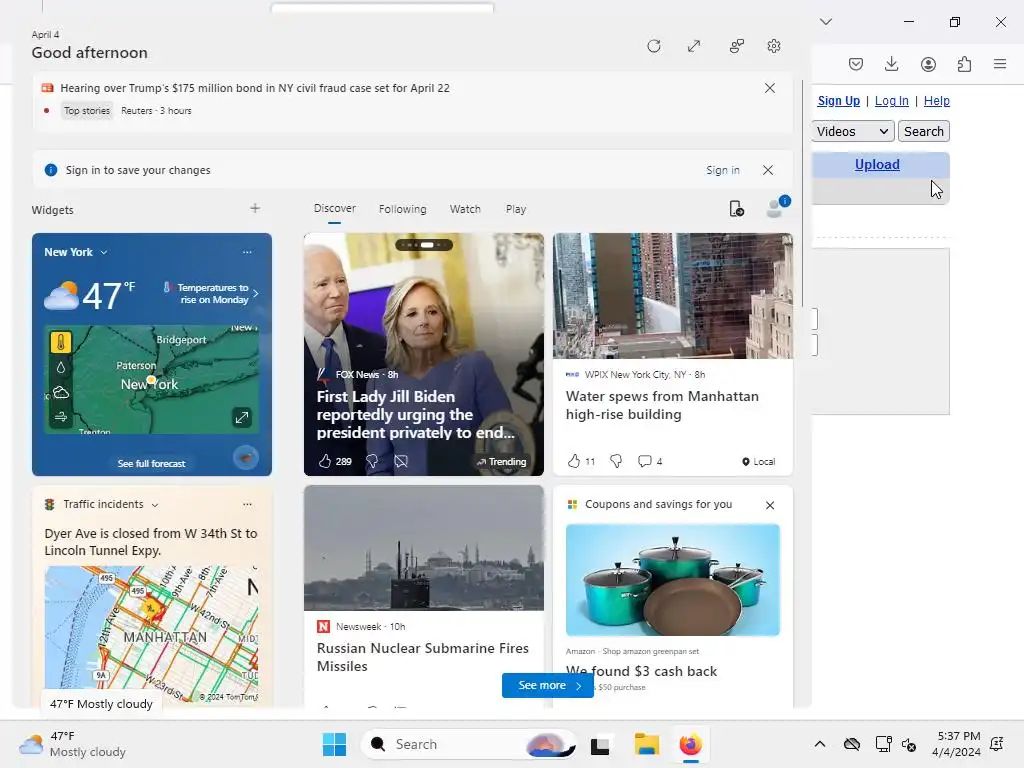1024x768 pixels.
Task: Select cloud map layer icon
Action: point(61,392)
